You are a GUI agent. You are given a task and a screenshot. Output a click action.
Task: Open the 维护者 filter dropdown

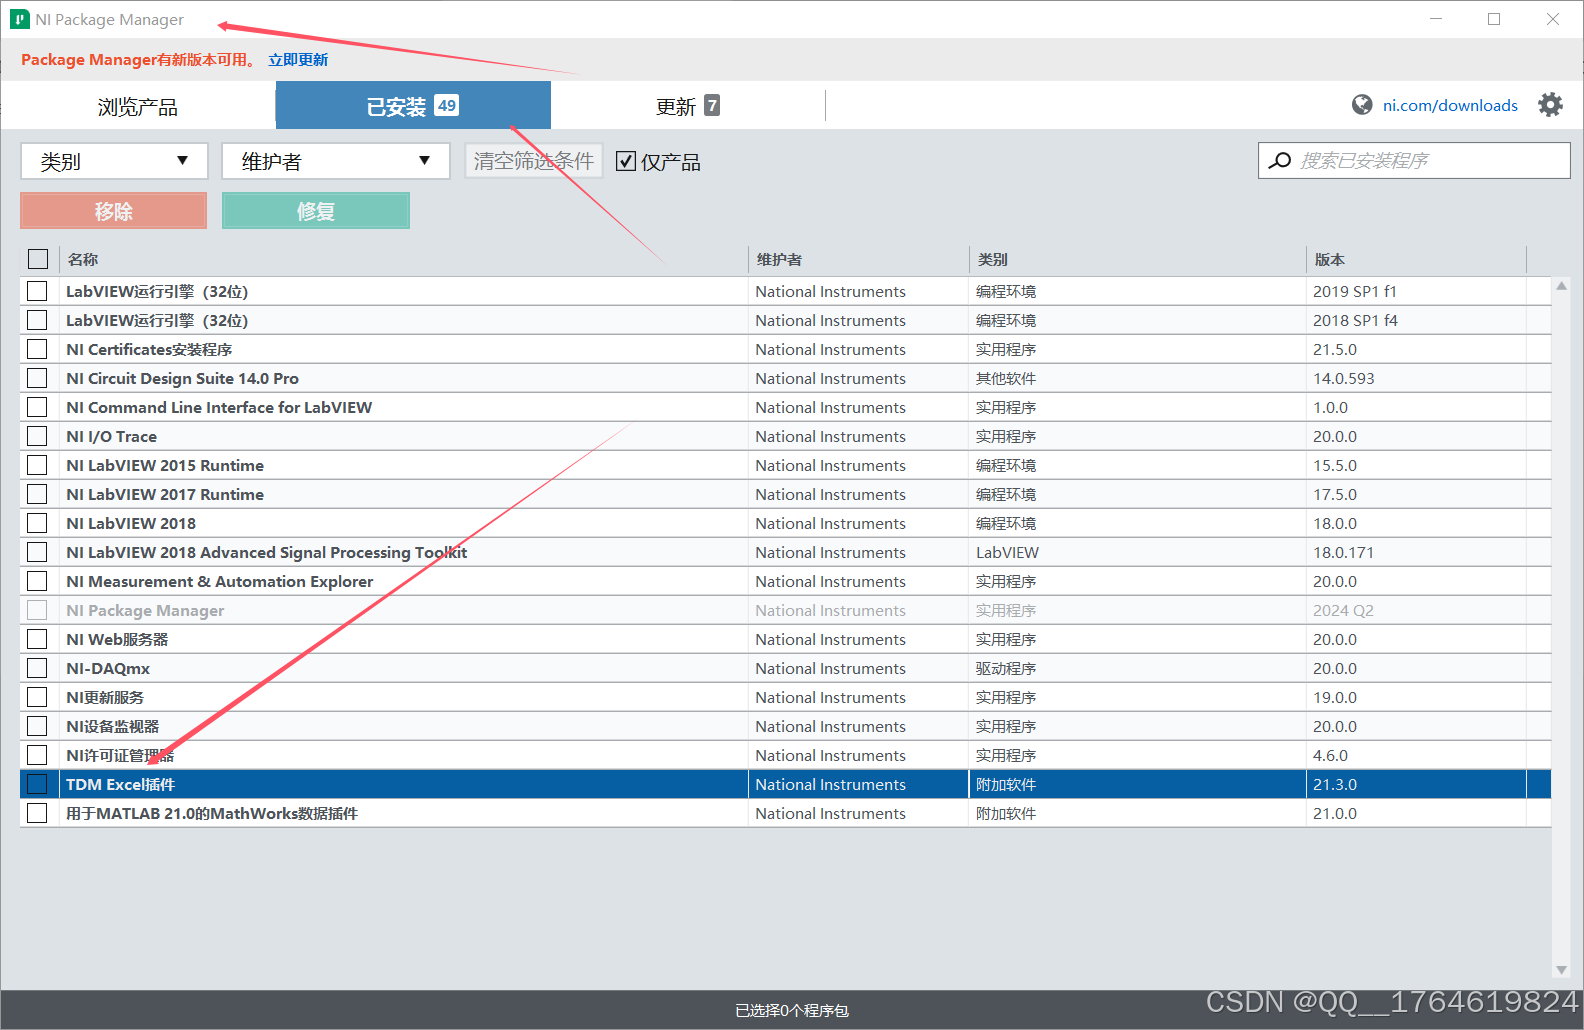point(336,161)
